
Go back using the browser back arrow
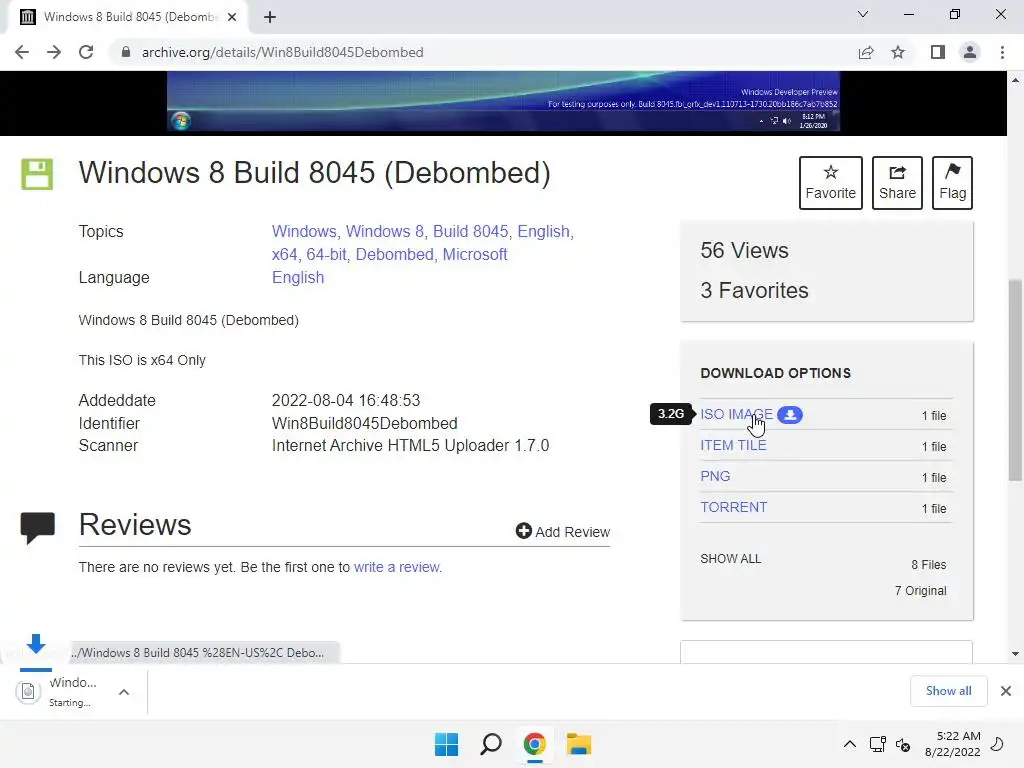tap(22, 52)
